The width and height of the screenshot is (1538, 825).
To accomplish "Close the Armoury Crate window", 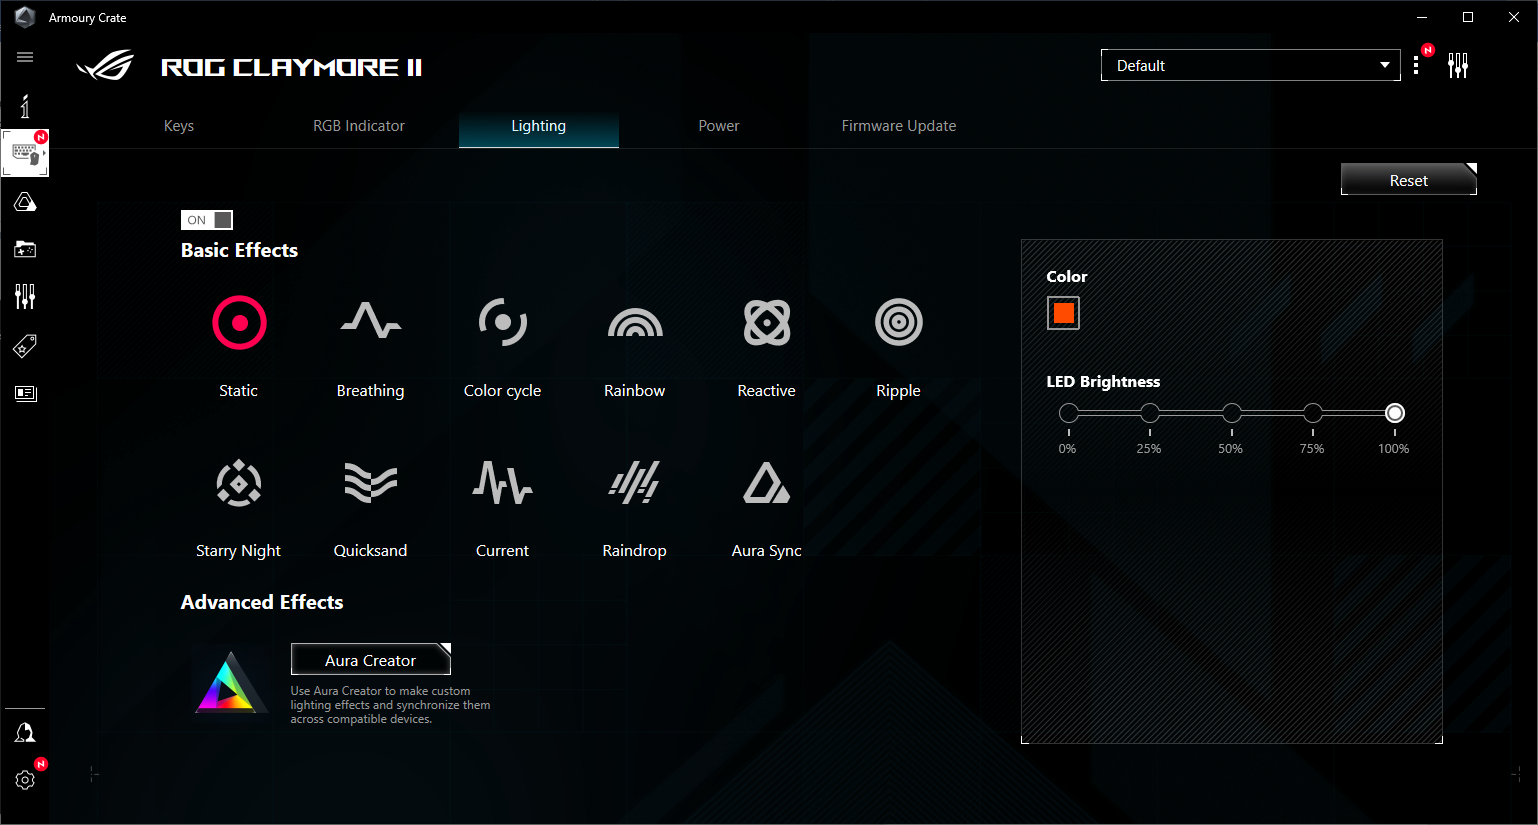I will point(1514,17).
